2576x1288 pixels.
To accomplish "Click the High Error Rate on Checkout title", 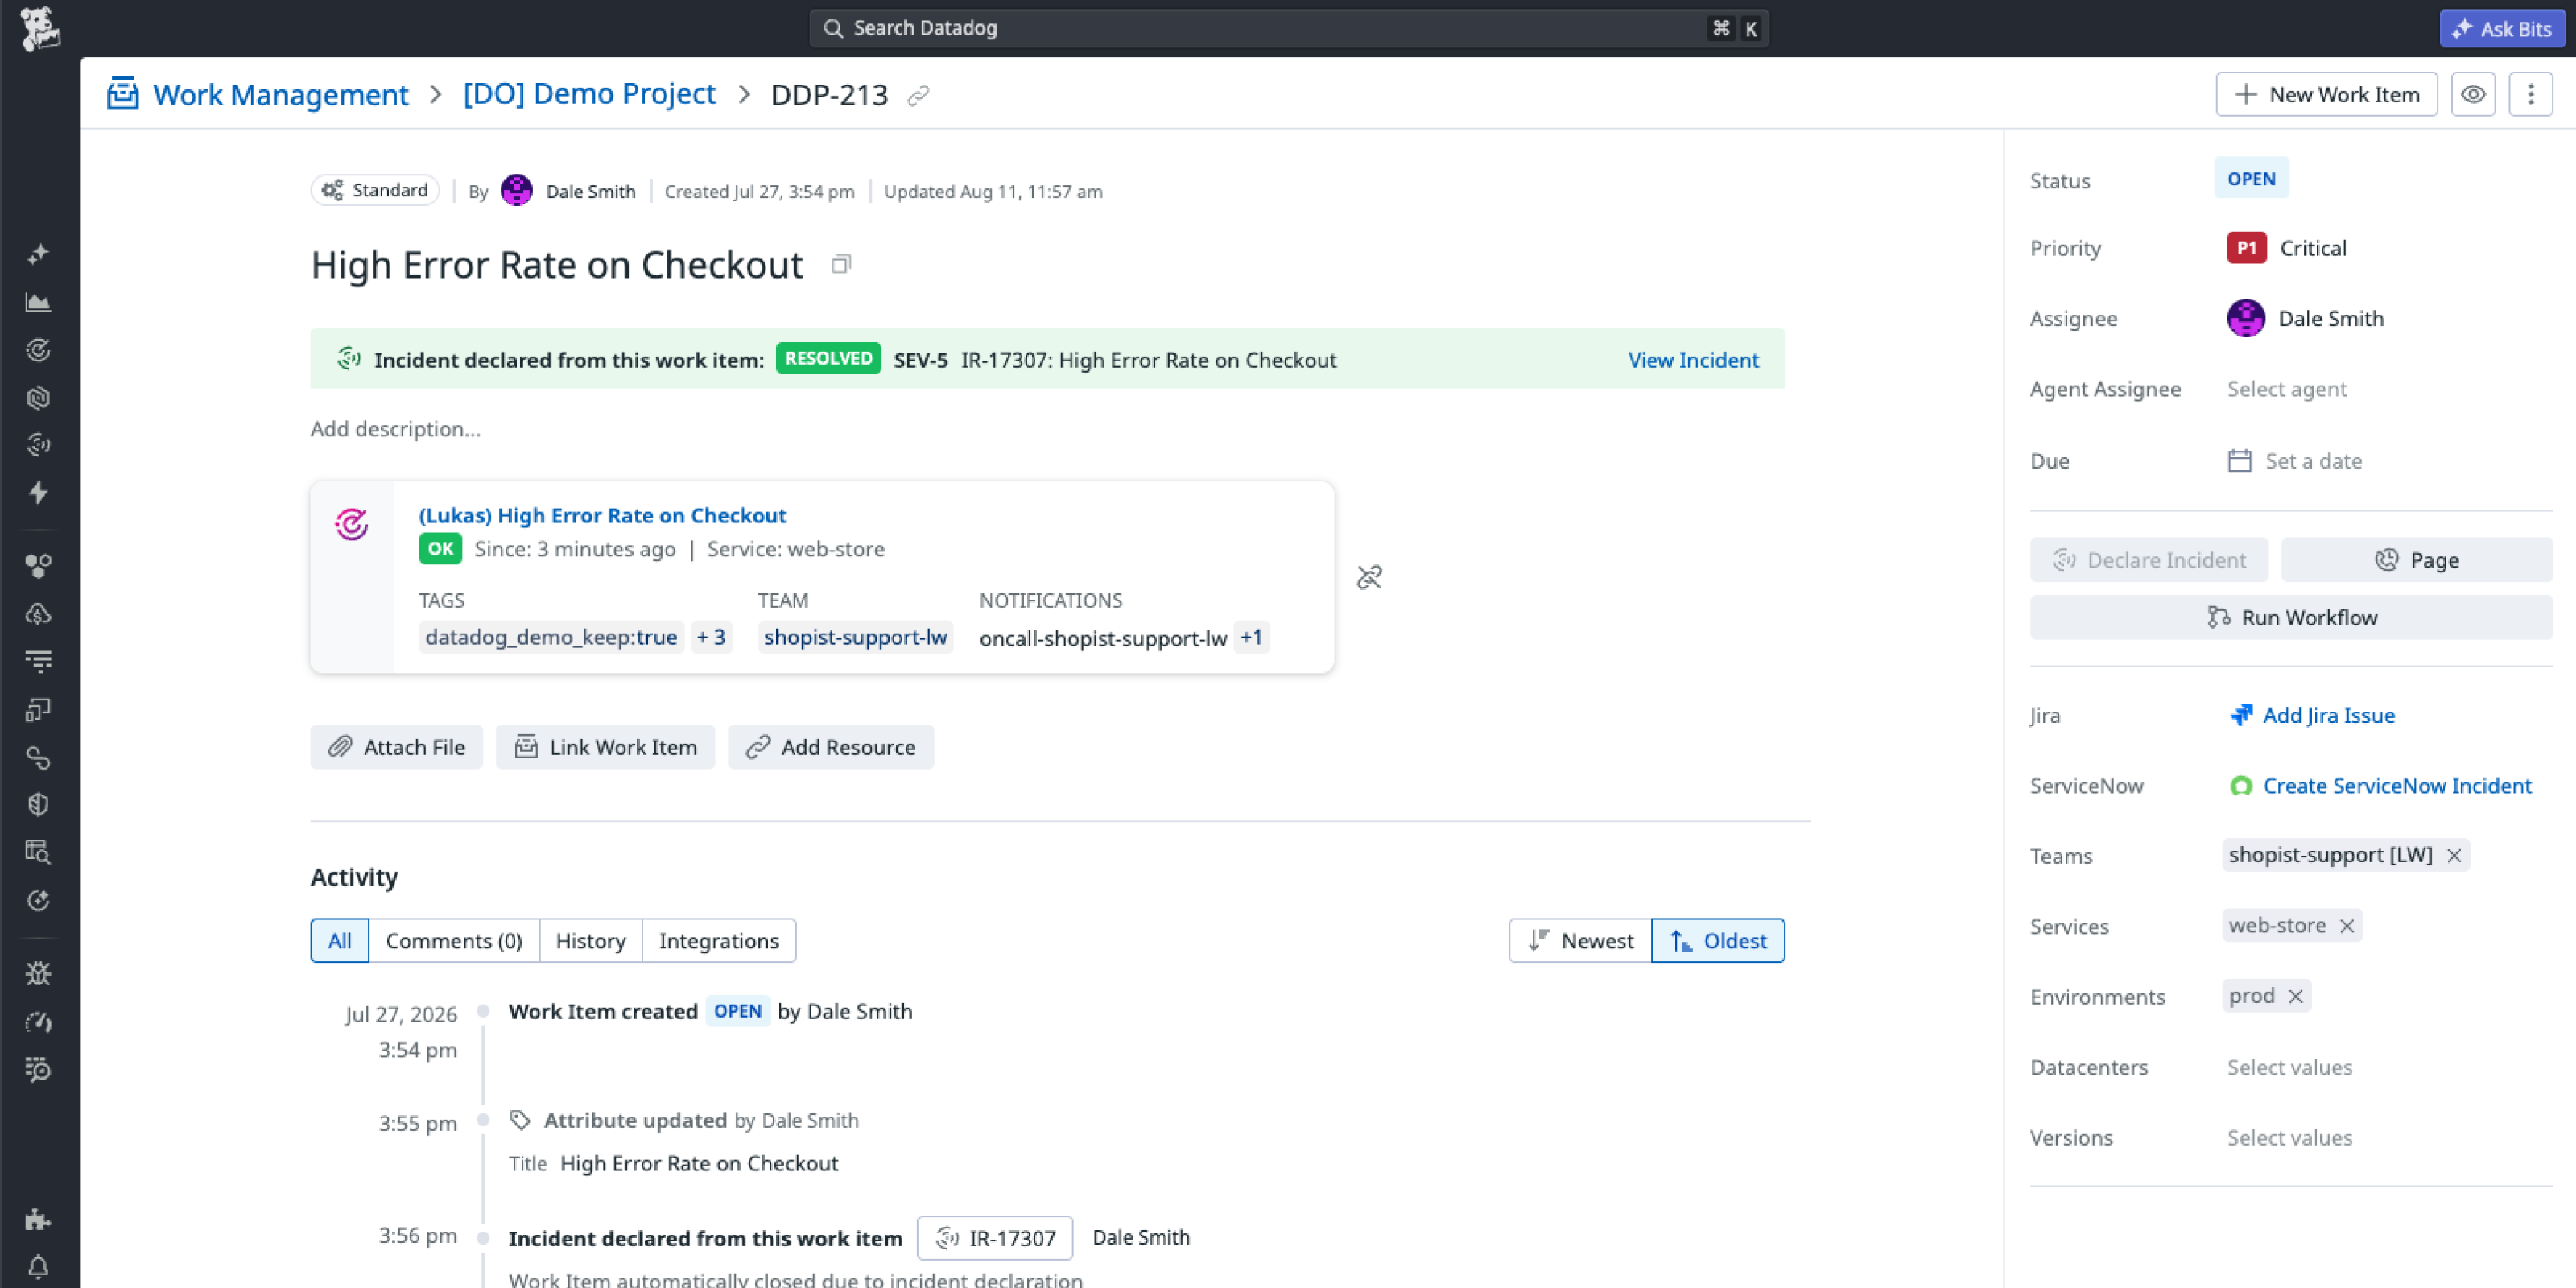I will pyautogui.click(x=557, y=265).
